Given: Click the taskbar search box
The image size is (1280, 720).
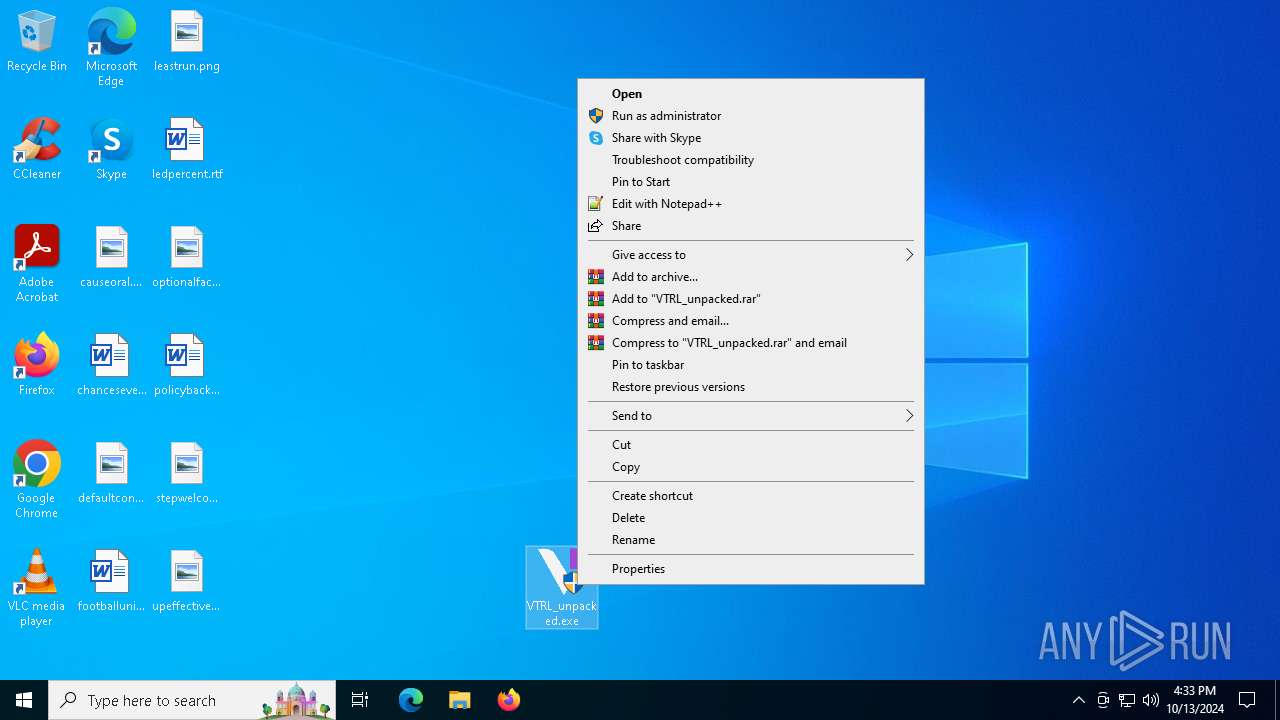Looking at the screenshot, I should pyautogui.click(x=192, y=700).
